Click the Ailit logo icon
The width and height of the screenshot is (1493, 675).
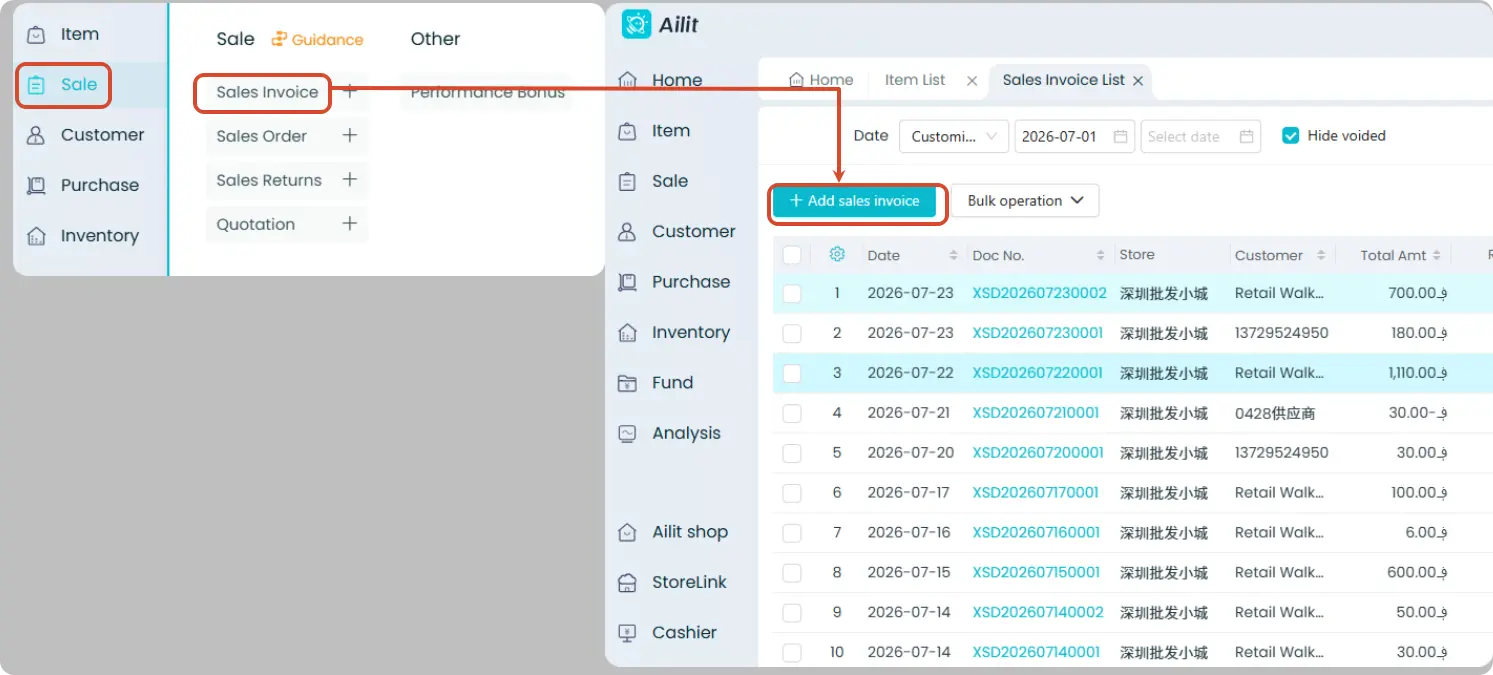pos(636,24)
